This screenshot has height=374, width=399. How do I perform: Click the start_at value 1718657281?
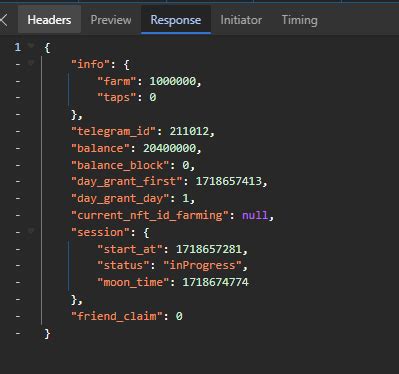point(209,249)
